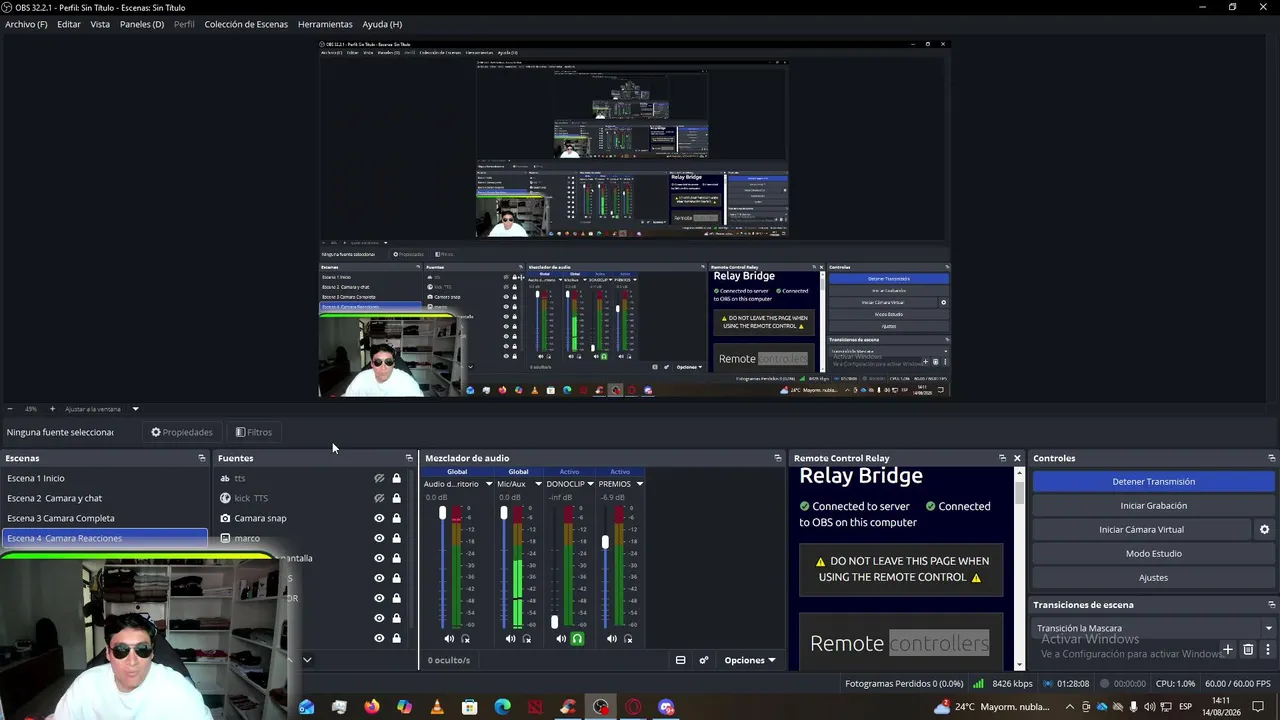1280x720 pixels.
Task: Open virtual camera settings gear
Action: pyautogui.click(x=1264, y=530)
